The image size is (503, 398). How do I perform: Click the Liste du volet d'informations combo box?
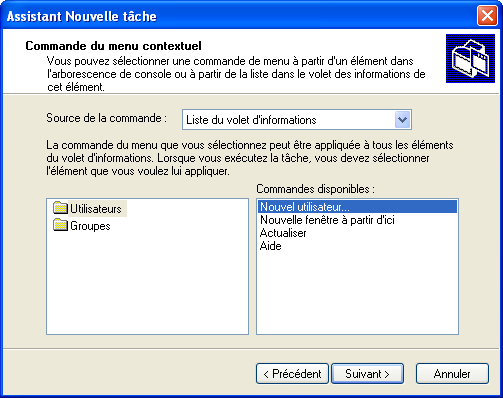click(x=297, y=120)
